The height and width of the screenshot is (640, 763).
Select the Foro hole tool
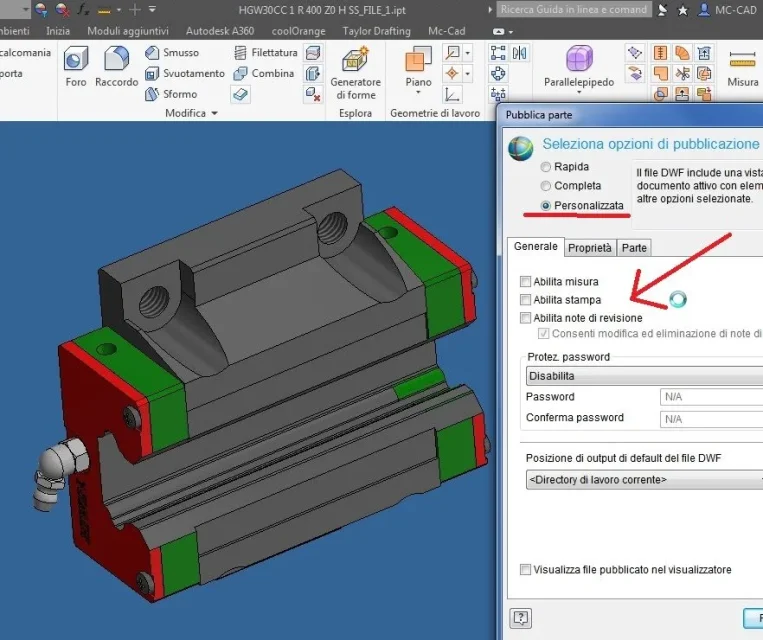pos(76,67)
